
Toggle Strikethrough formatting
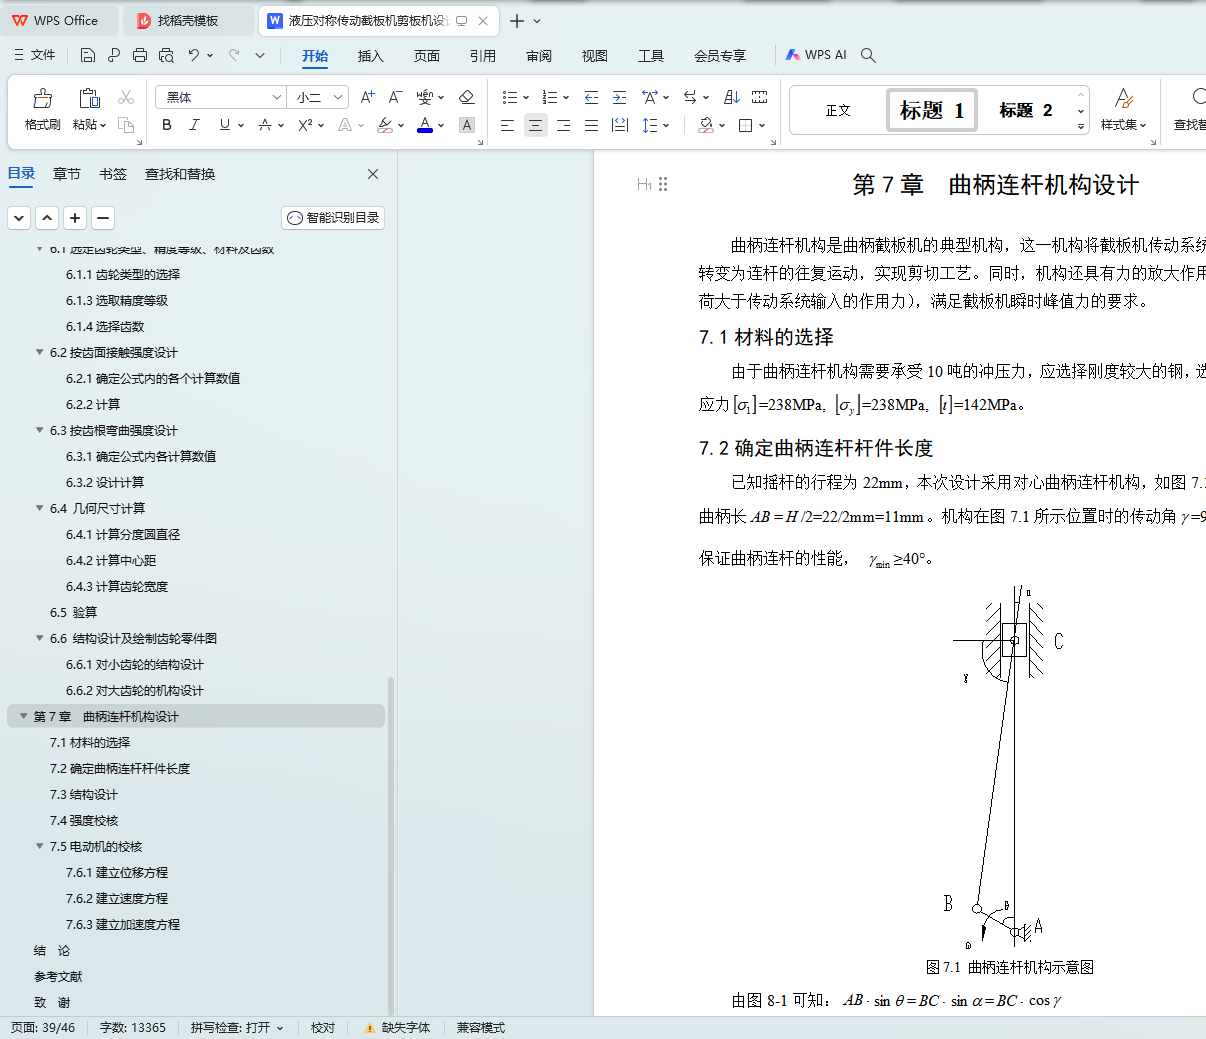click(x=265, y=125)
